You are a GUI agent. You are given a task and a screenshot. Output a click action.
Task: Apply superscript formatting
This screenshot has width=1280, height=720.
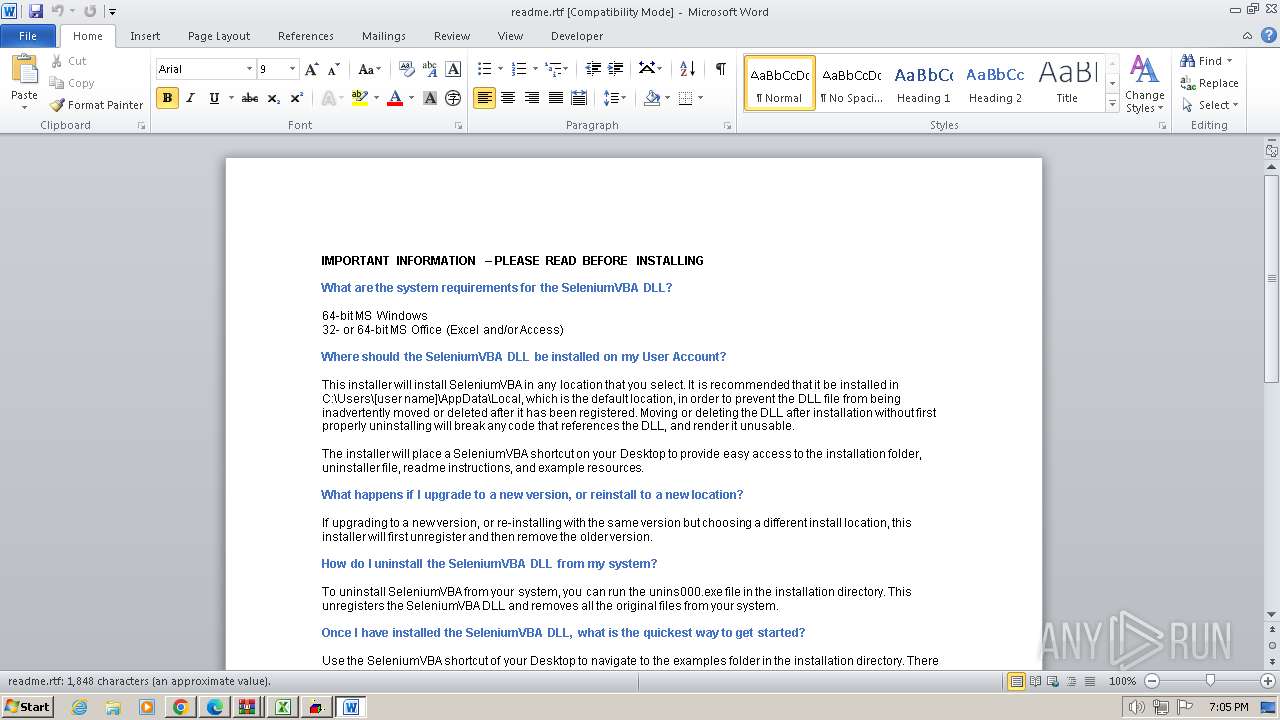pos(297,98)
